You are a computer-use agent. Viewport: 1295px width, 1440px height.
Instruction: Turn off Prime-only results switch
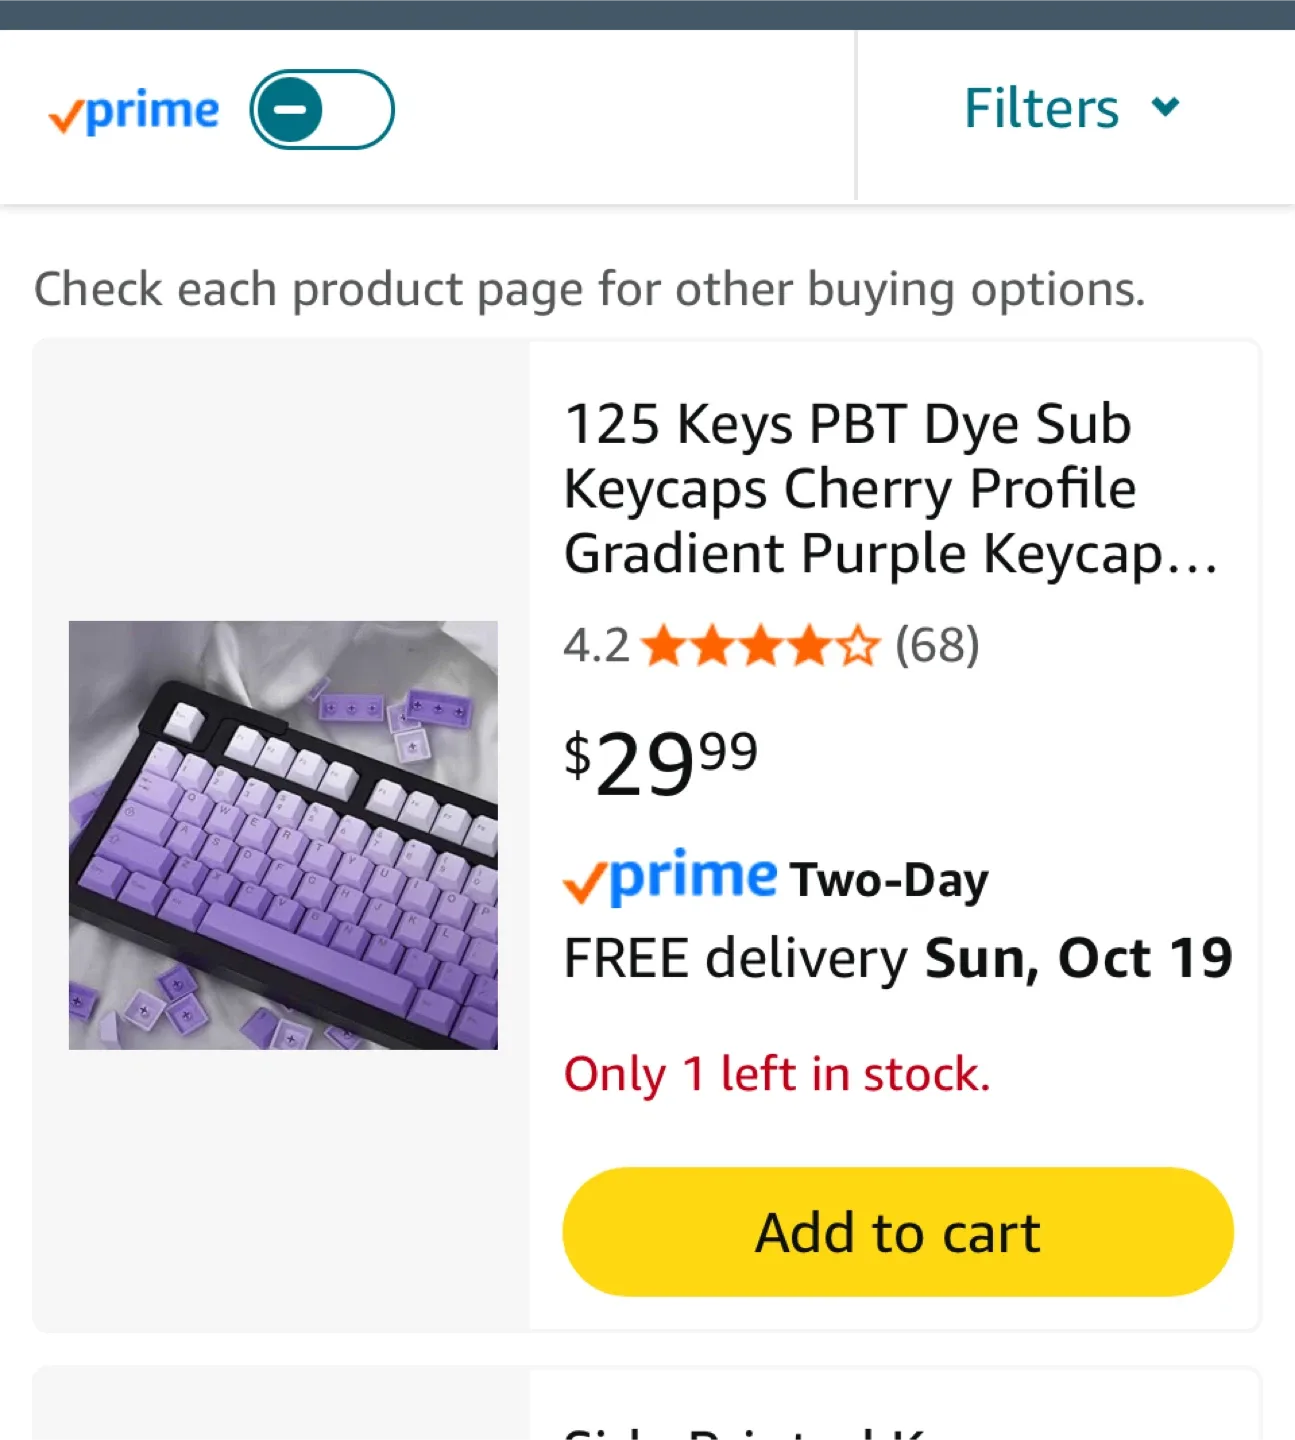point(320,110)
